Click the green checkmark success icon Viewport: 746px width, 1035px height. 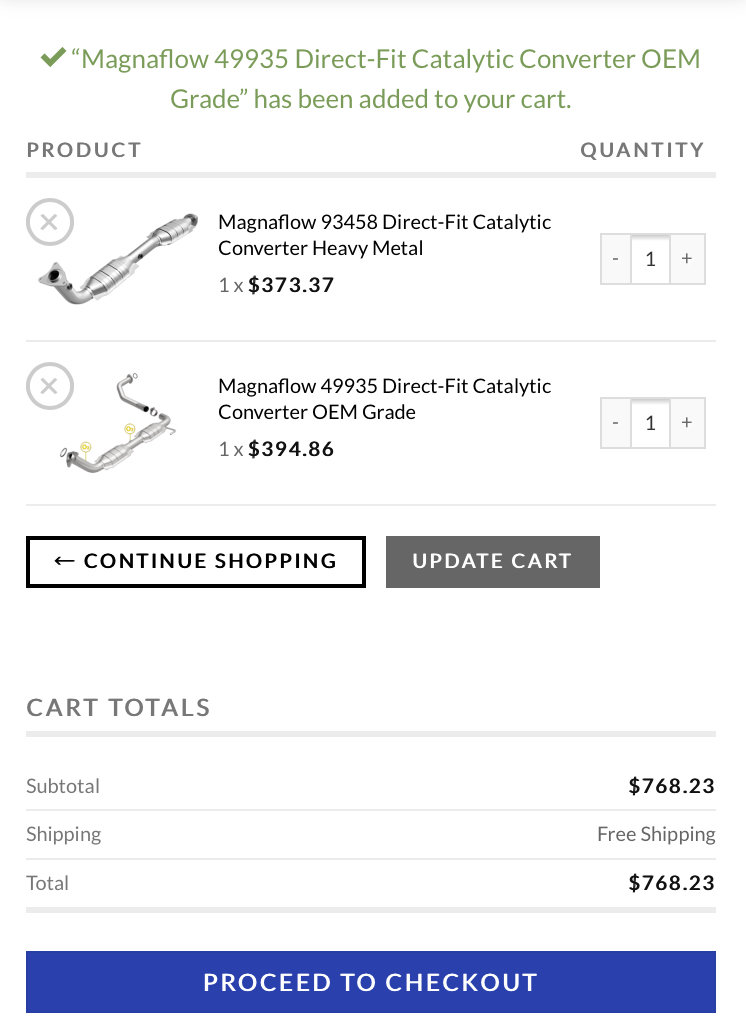[53, 57]
